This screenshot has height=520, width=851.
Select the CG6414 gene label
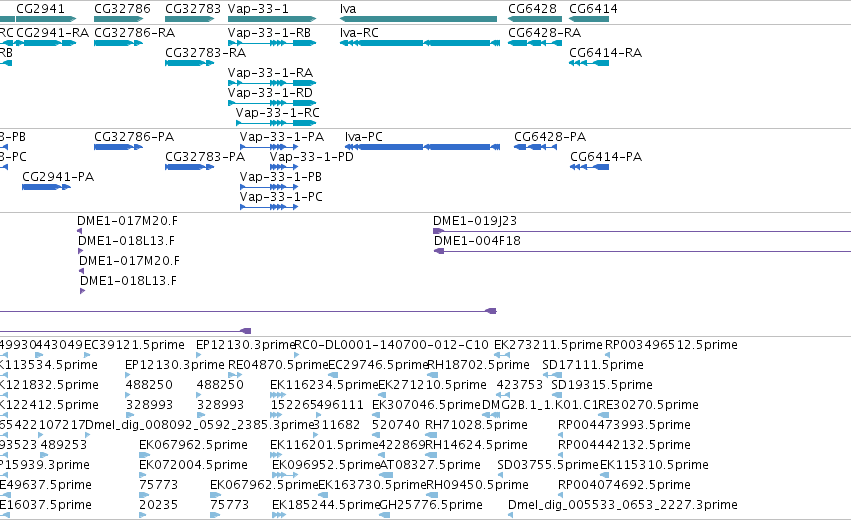tap(593, 9)
